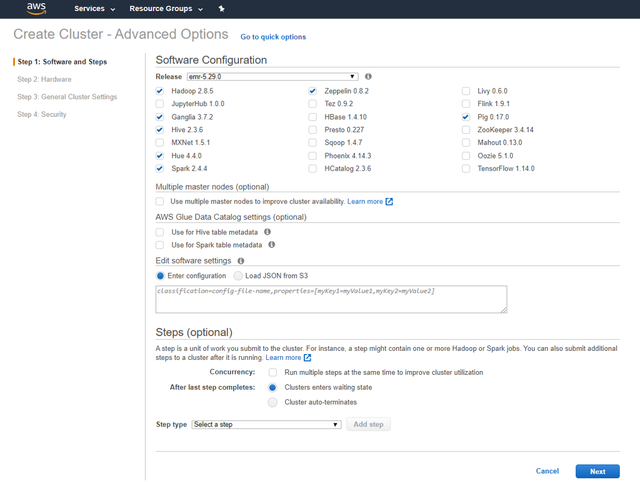Click the AWS logo
This screenshot has width=640, height=482.
click(36, 9)
